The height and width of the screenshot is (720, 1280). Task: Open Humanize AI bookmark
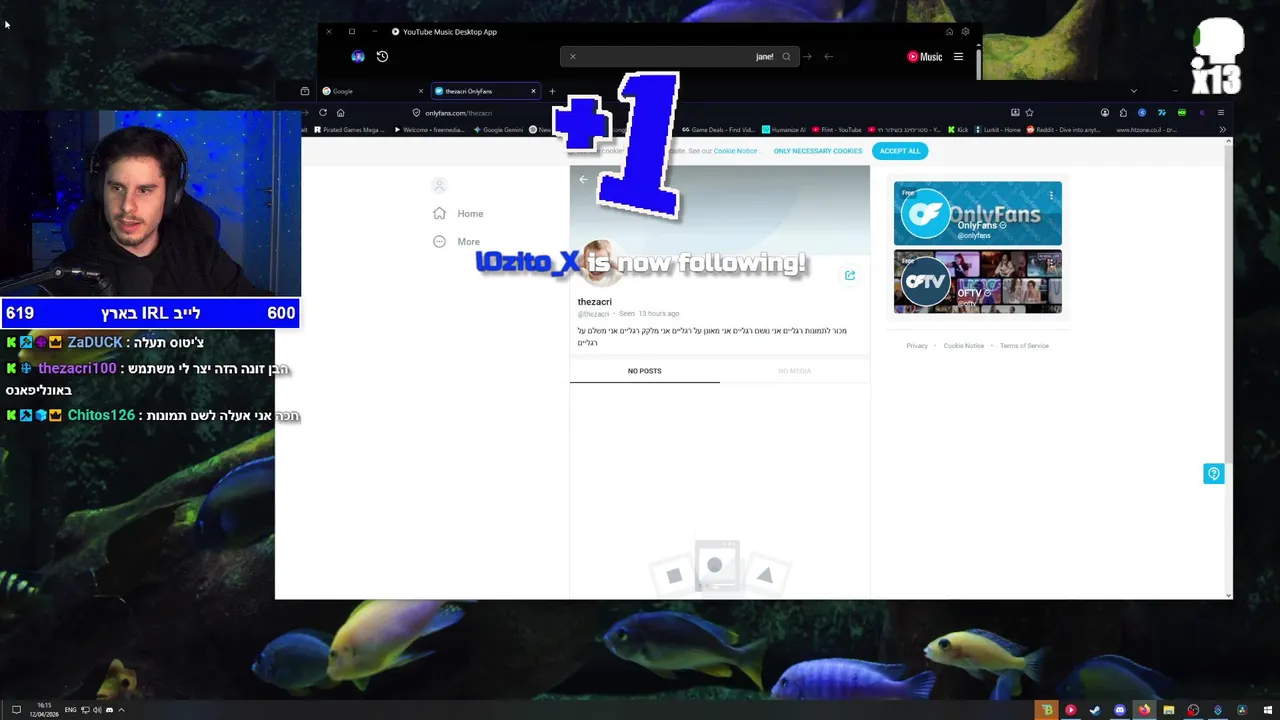point(784,130)
